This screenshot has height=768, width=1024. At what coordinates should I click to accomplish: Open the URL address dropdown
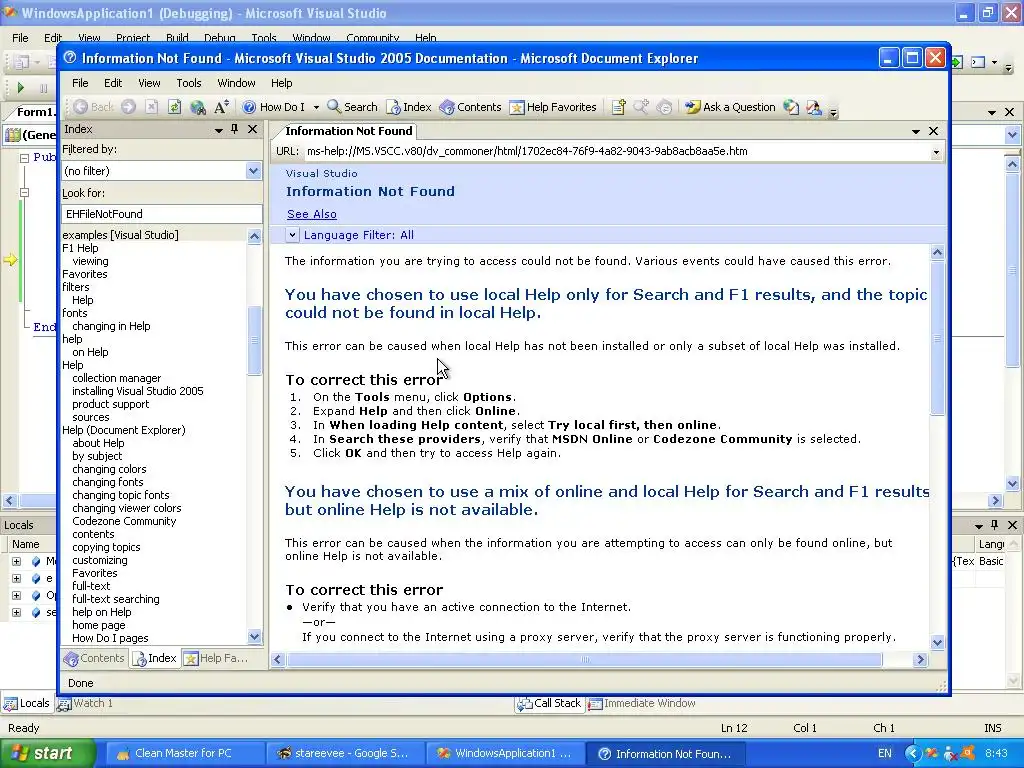click(936, 152)
